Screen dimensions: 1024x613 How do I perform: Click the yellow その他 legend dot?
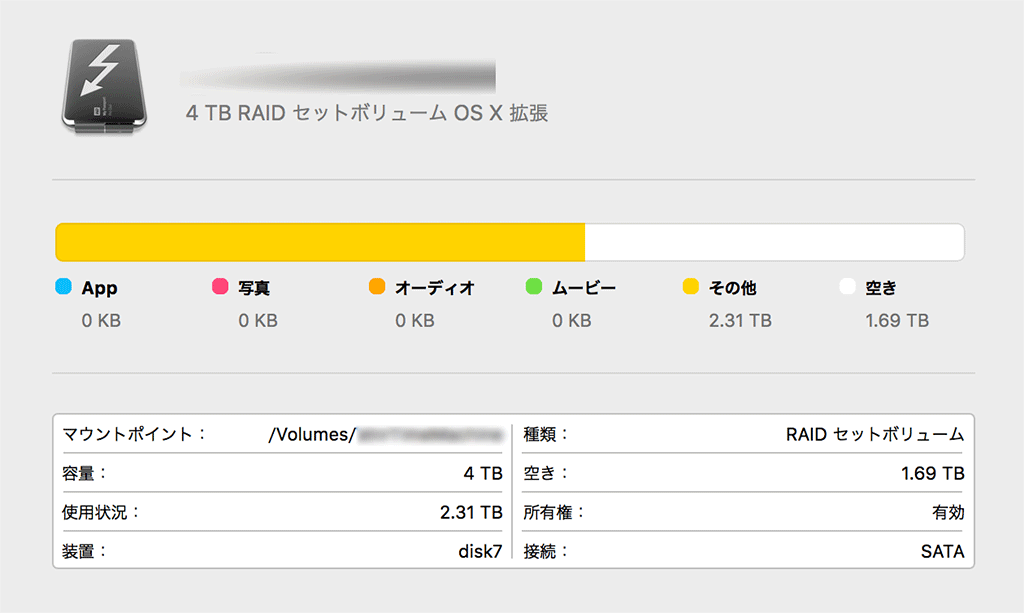coord(690,288)
